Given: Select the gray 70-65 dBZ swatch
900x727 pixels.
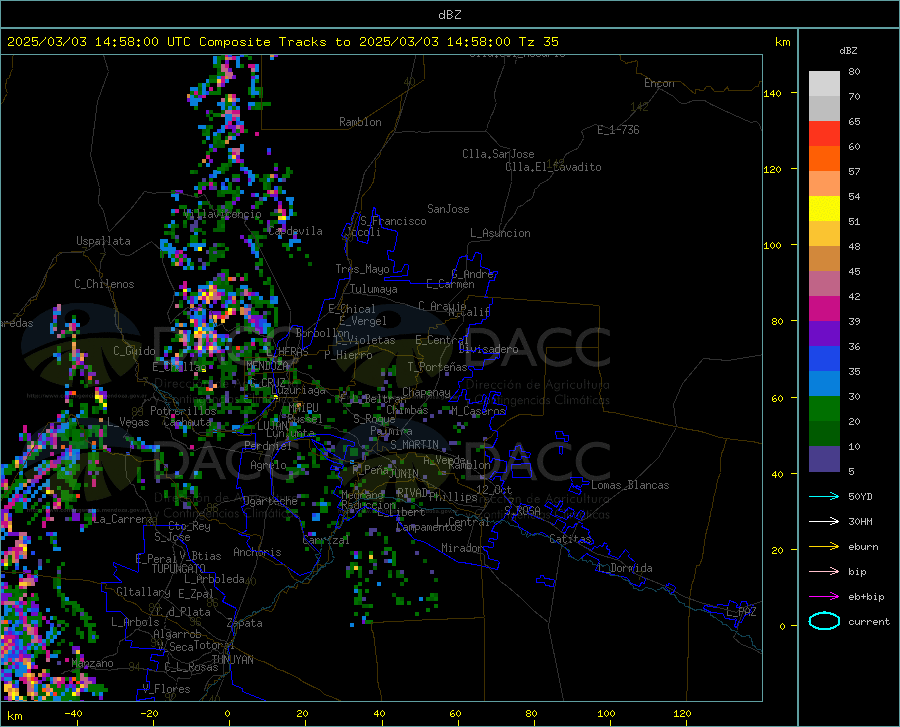Looking at the screenshot, I should pos(824,108).
